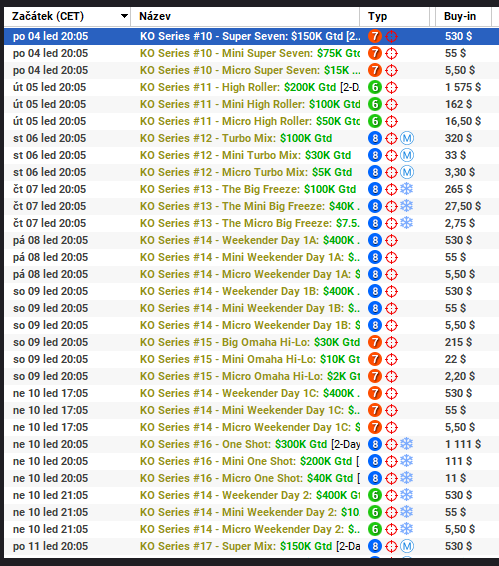The width and height of the screenshot is (499, 566).
Task: Click the knockout target icon on Big Omaha Hi-Lo row
Action: coord(391,342)
